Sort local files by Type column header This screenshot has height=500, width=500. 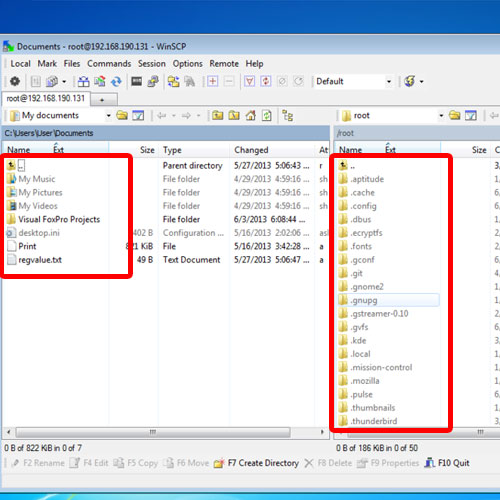pos(194,150)
